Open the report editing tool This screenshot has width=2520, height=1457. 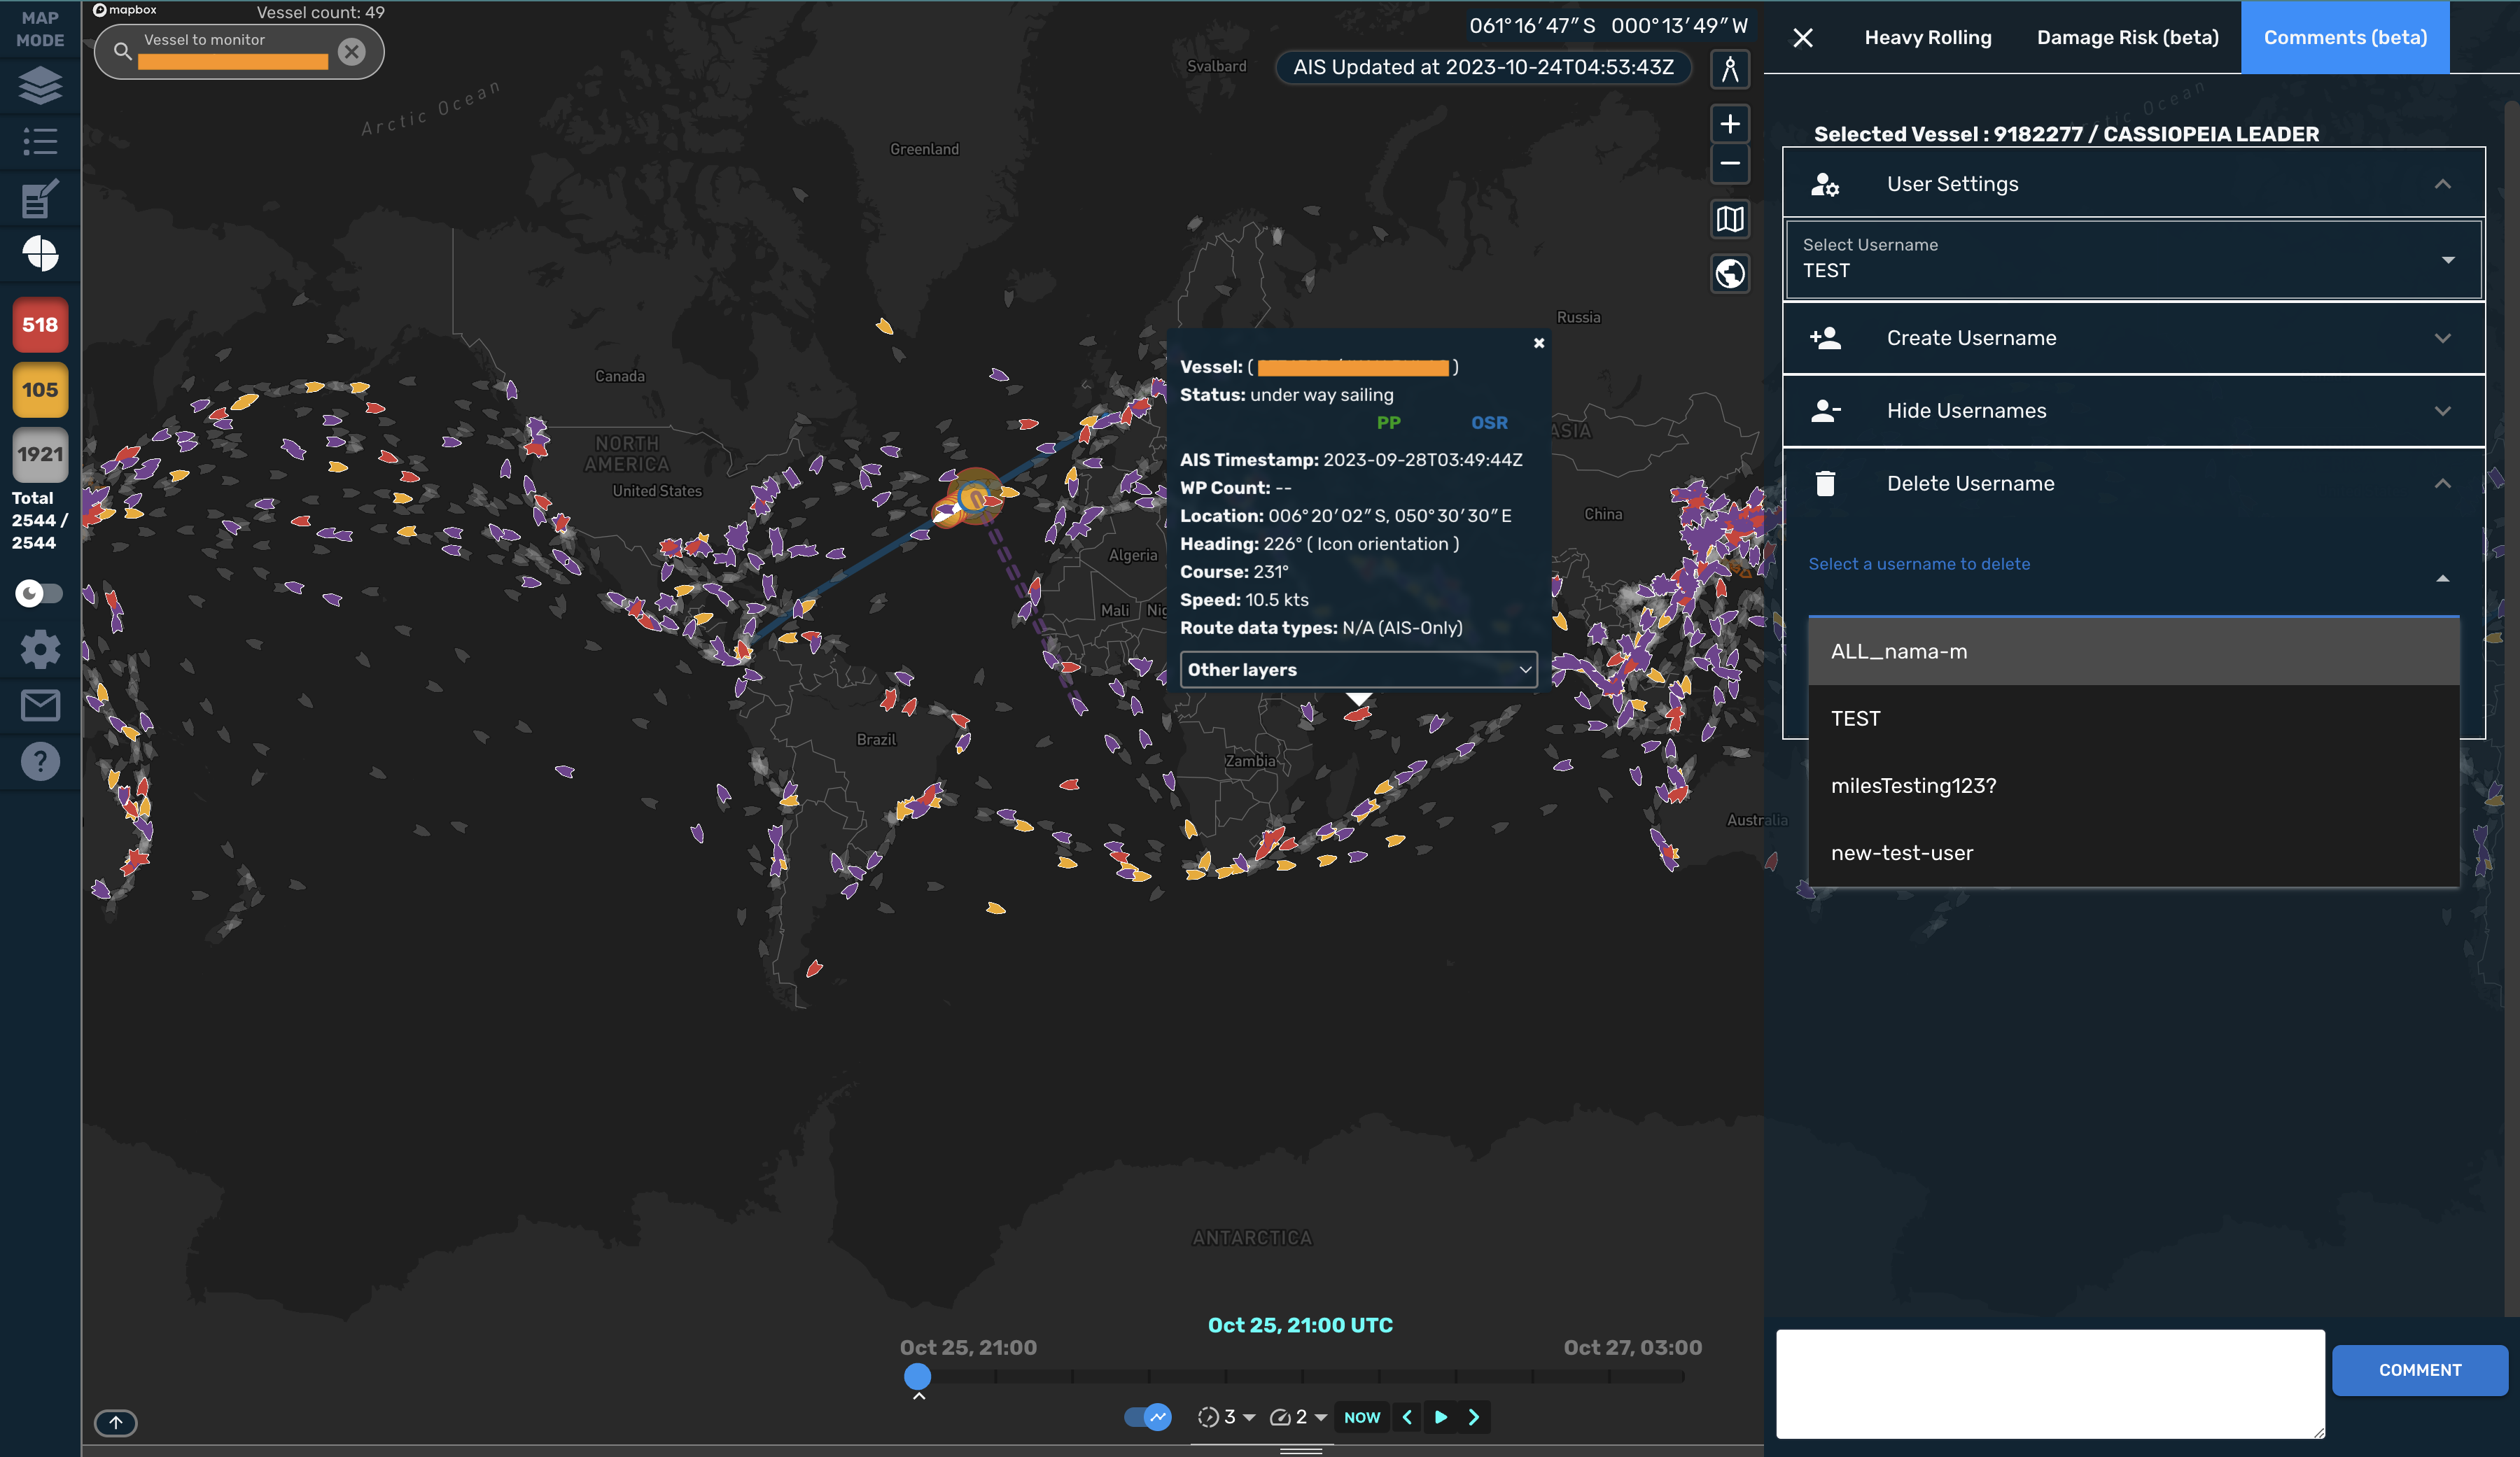(x=40, y=198)
